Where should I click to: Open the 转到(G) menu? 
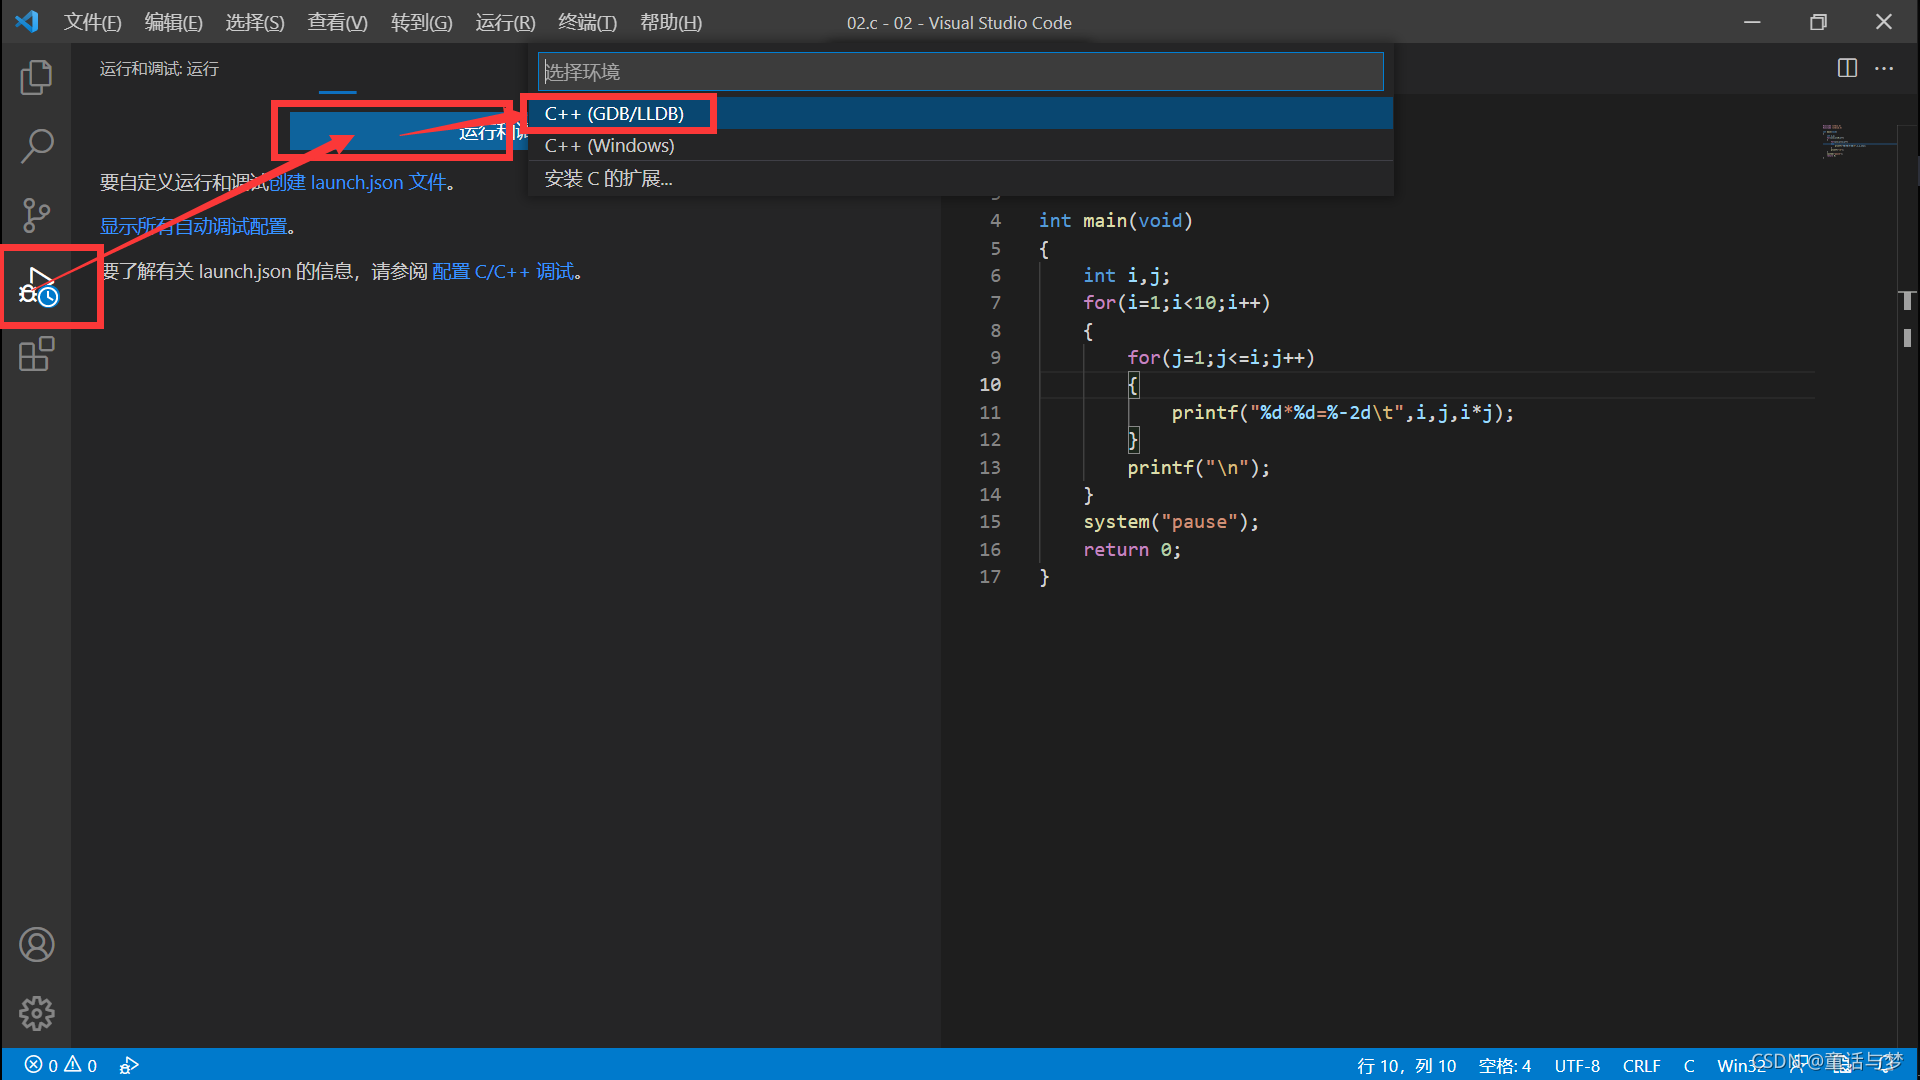click(422, 22)
